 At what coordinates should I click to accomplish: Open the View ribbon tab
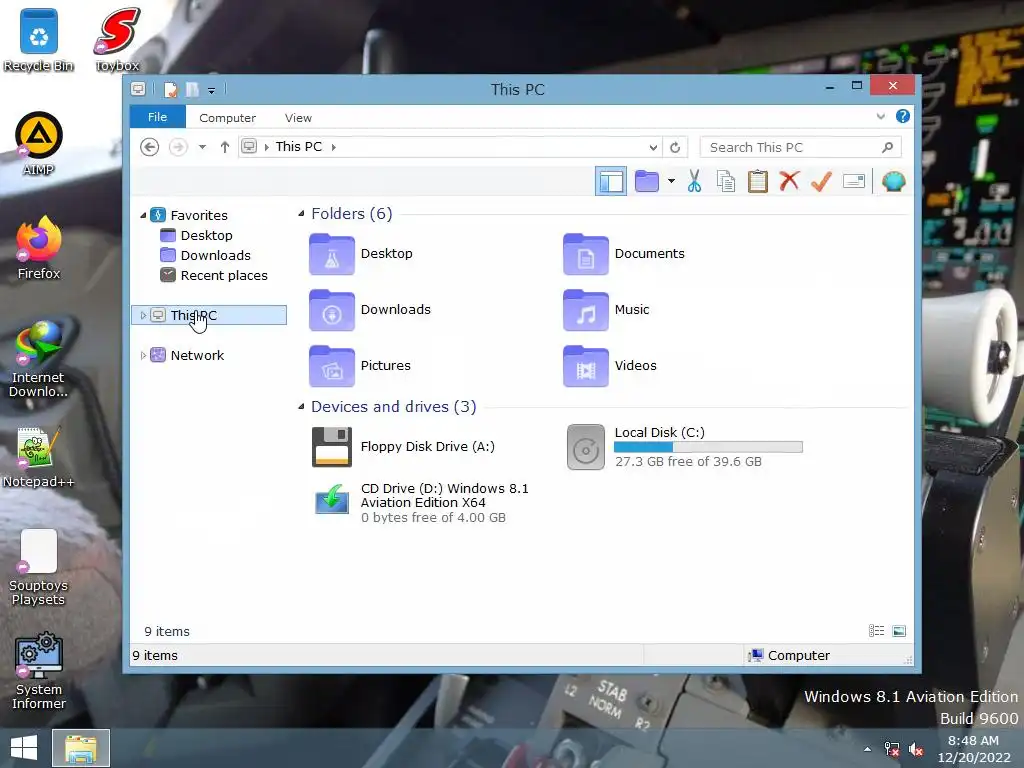pos(298,118)
